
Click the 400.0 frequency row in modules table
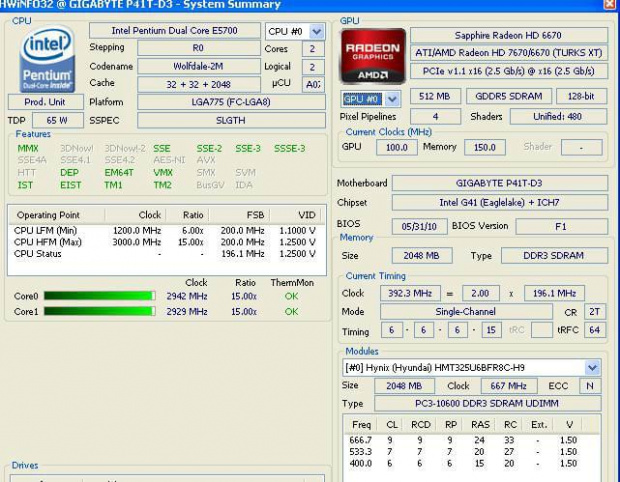[x=472, y=463]
